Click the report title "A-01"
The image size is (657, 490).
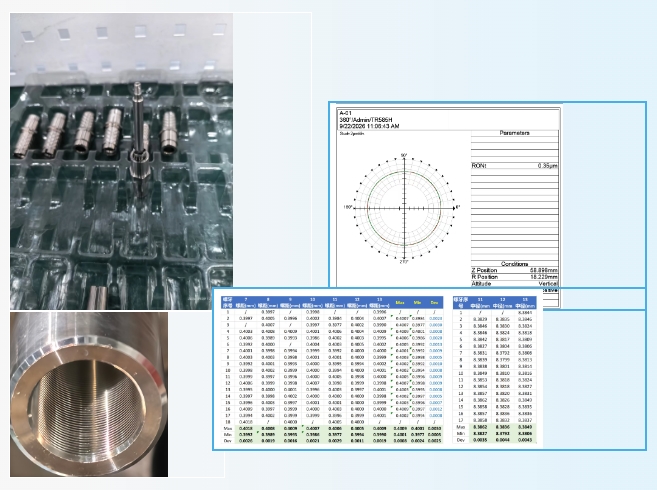(346, 113)
